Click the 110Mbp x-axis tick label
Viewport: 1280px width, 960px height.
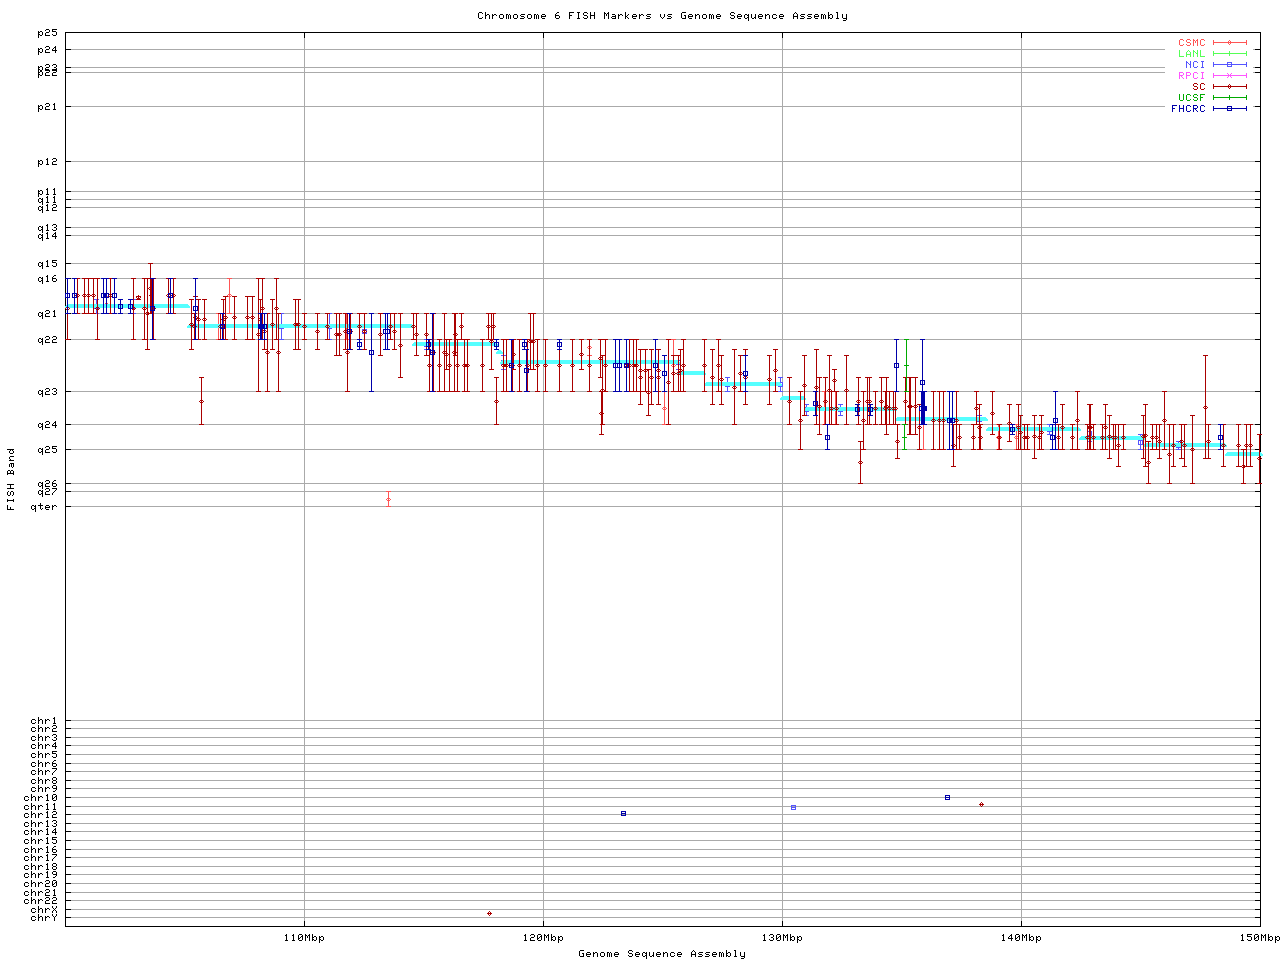(x=304, y=938)
